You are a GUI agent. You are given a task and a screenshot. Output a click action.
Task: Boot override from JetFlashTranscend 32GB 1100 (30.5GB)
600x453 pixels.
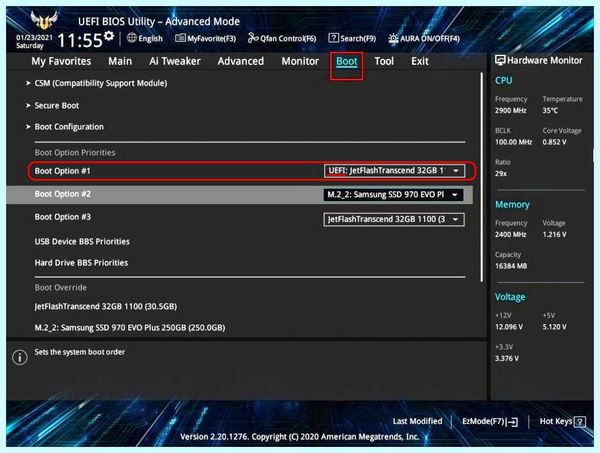coord(106,306)
